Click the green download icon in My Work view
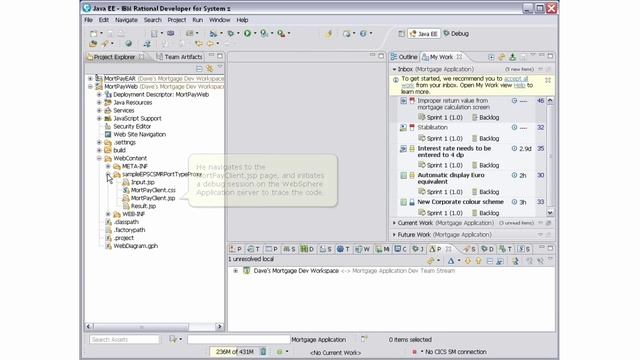The width and height of the screenshot is (640, 360). 512,57
